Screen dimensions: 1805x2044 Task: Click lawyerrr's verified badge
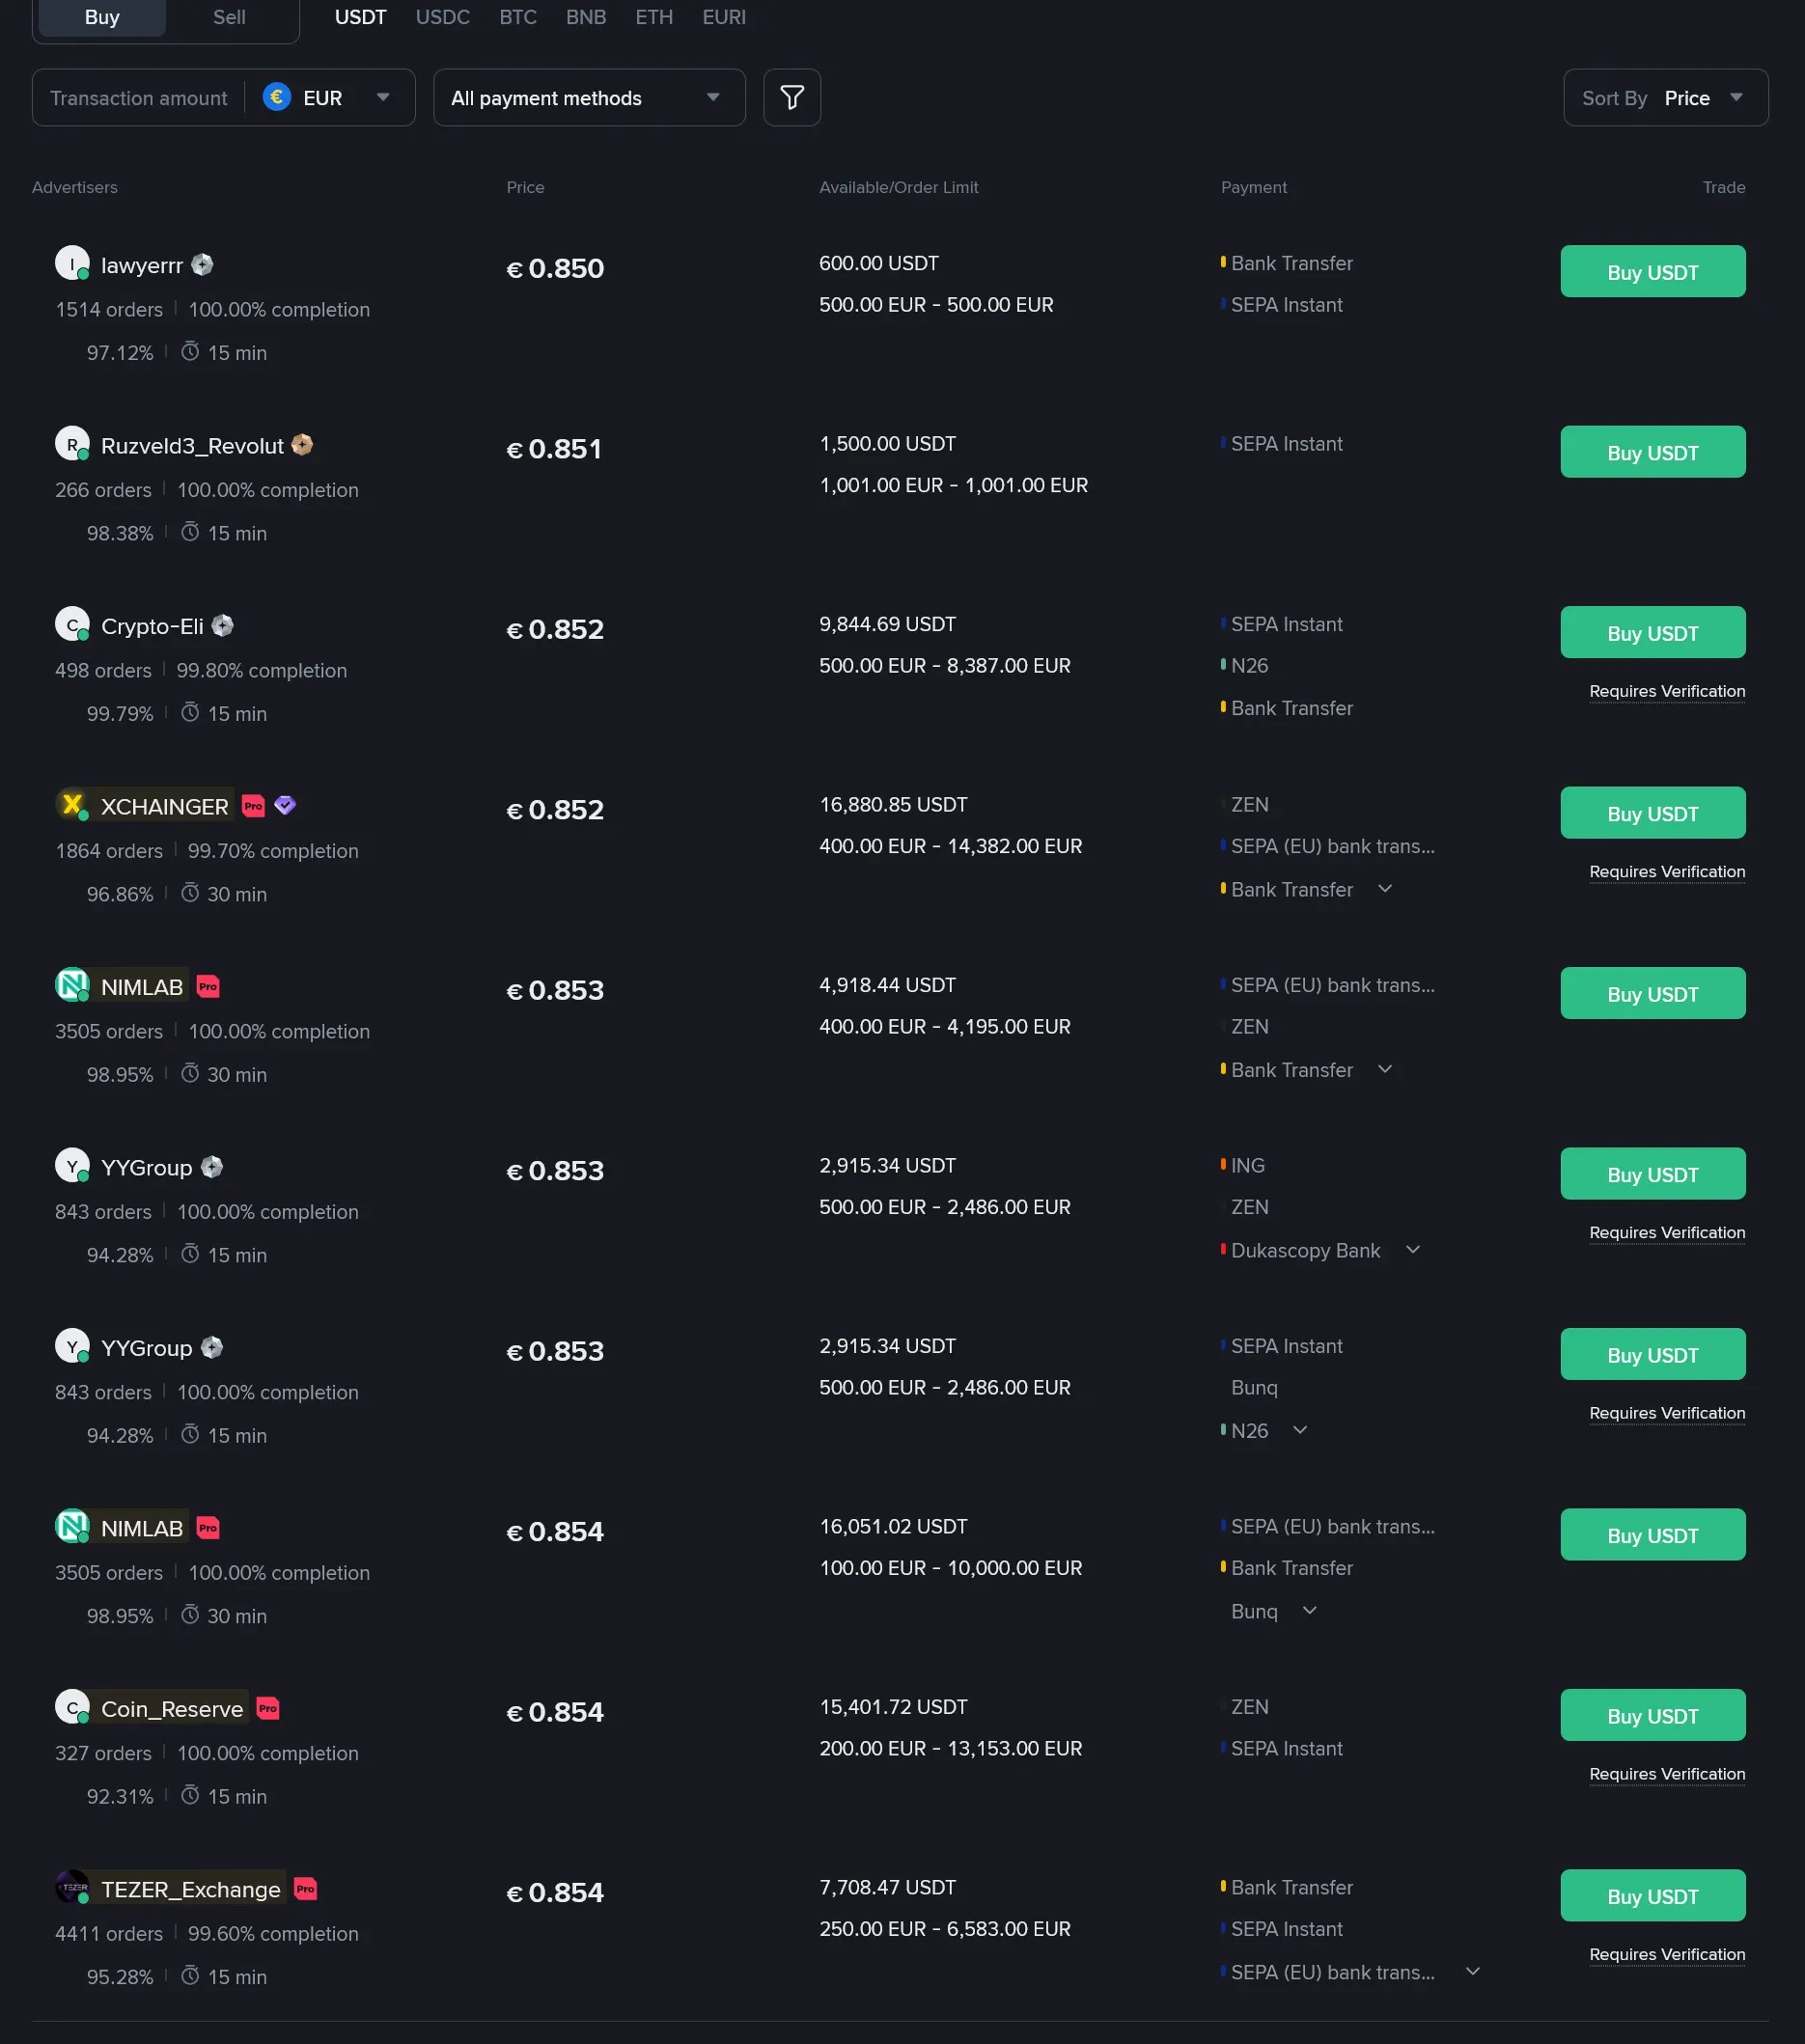[x=203, y=265]
